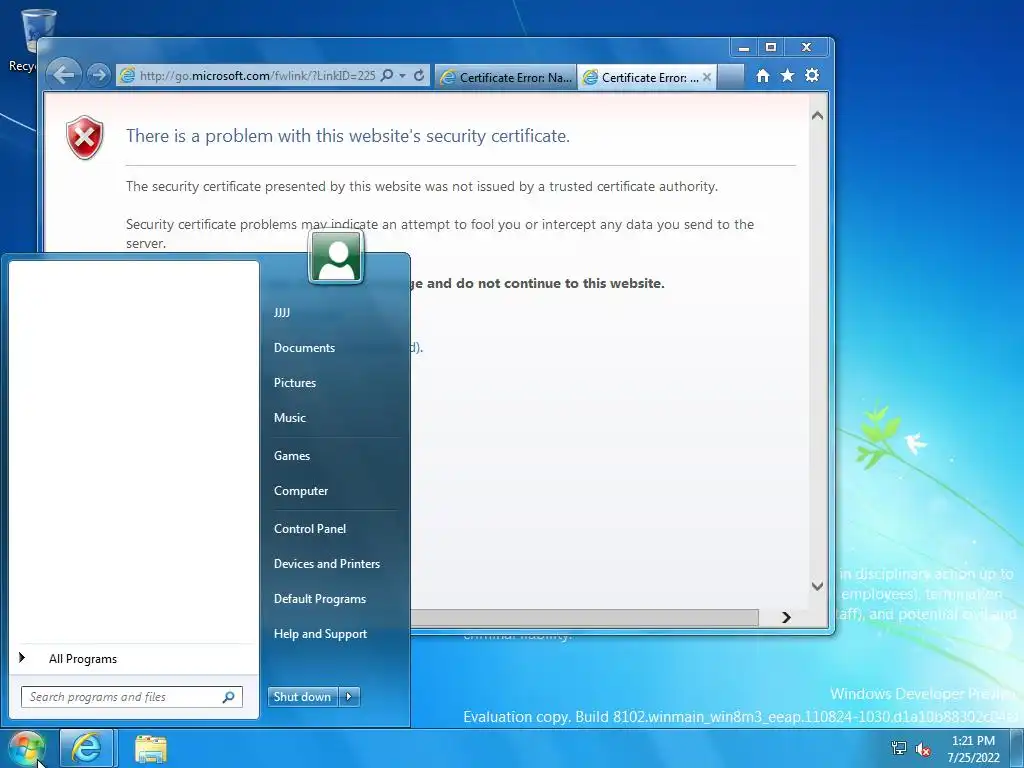Click the bold text 'do not continue to this website.'
Screen dimensions: 1024x768
click(x=560, y=283)
